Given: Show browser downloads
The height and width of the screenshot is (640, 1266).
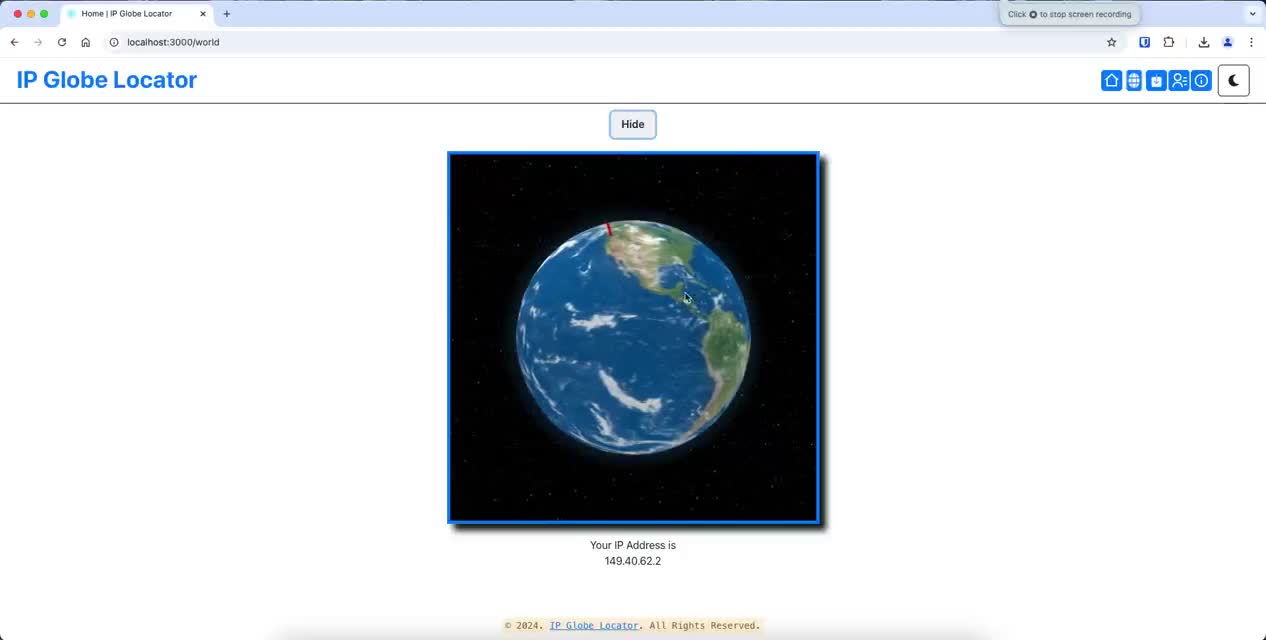Looking at the screenshot, I should (x=1204, y=42).
